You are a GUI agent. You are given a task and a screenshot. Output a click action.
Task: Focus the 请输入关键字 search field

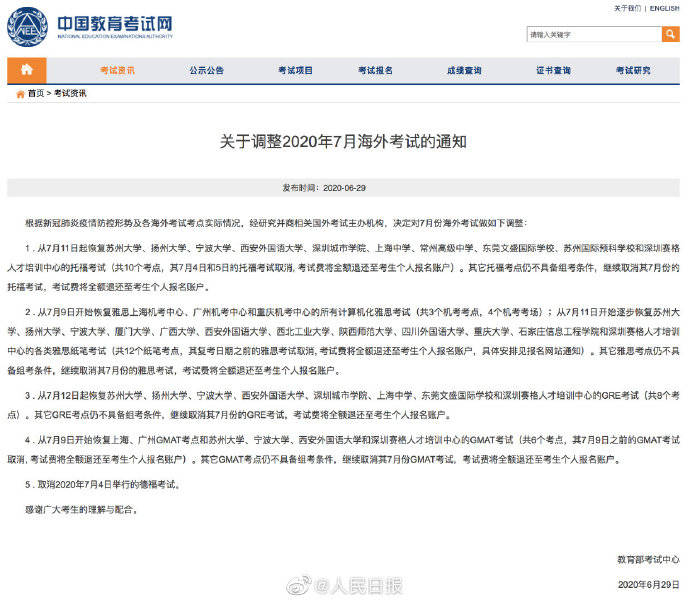(x=593, y=34)
